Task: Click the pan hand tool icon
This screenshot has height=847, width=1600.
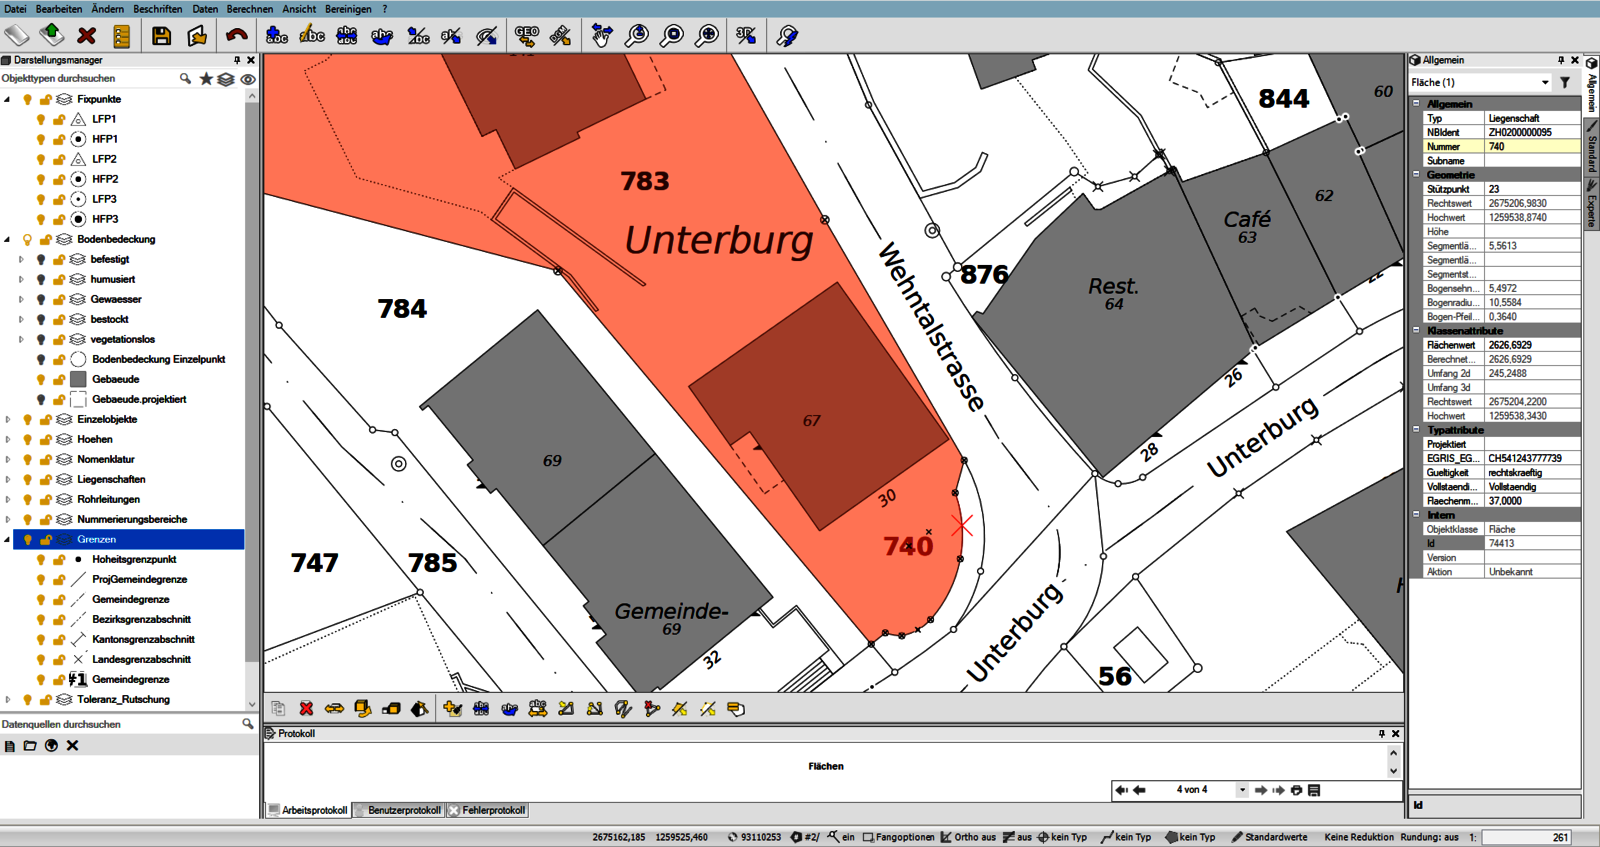Action: click(601, 36)
